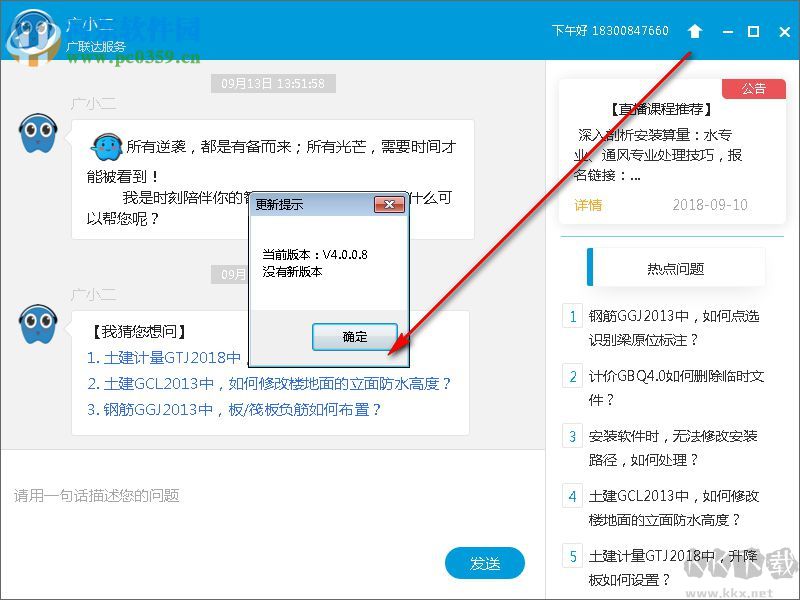
Task: Click suggested question 2 土建GCL2013 立面防水高度
Action: (x=269, y=384)
